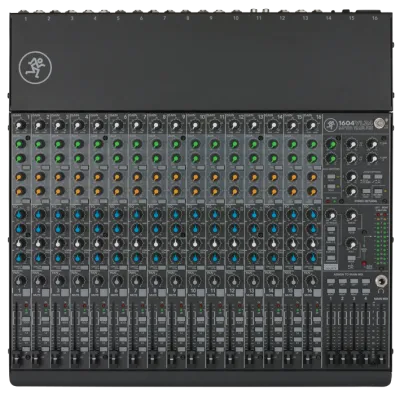
Task: Toggle the channel 14 mute button
Action: (x=279, y=292)
